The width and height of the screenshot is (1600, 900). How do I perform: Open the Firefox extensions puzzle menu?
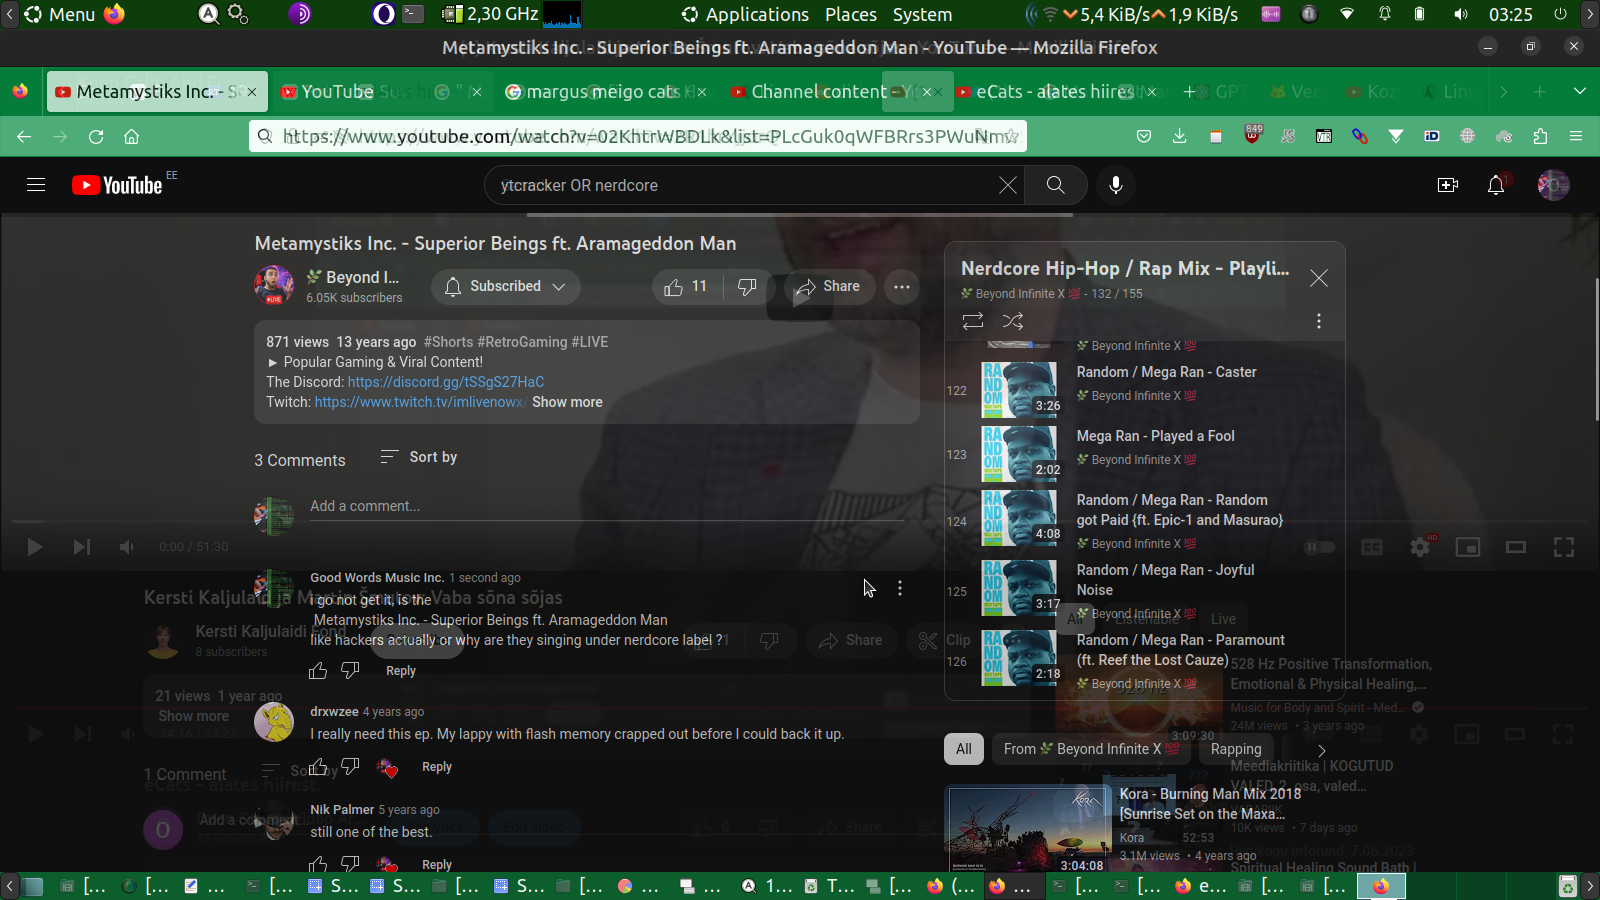pyautogui.click(x=1540, y=136)
